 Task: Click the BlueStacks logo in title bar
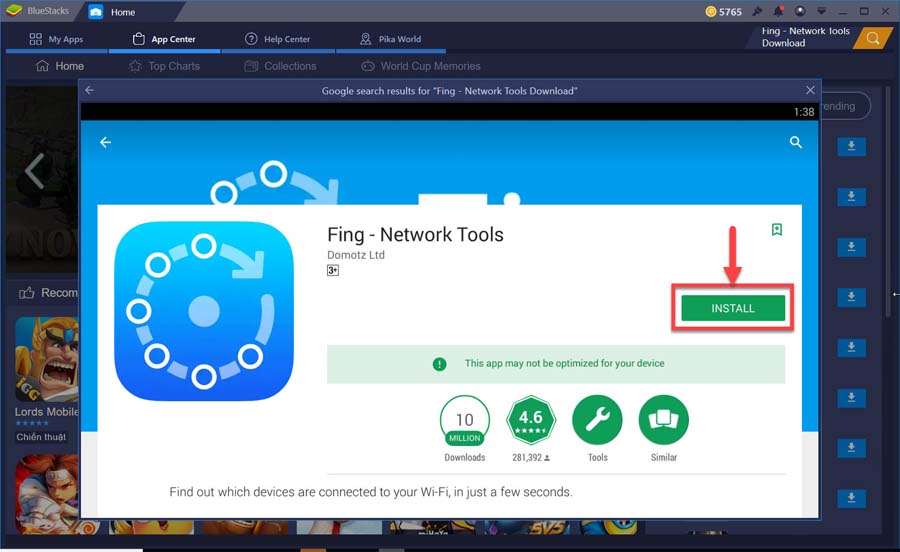[14, 10]
